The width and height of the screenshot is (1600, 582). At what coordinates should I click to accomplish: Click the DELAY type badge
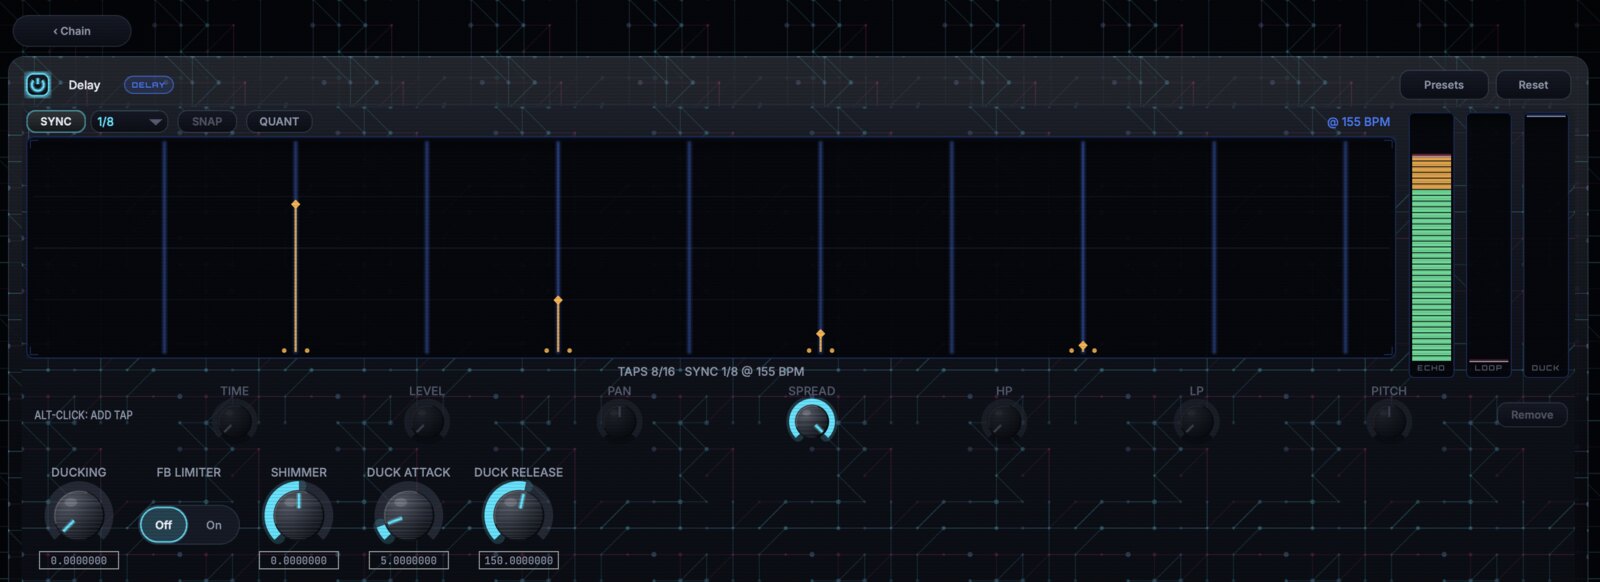148,85
